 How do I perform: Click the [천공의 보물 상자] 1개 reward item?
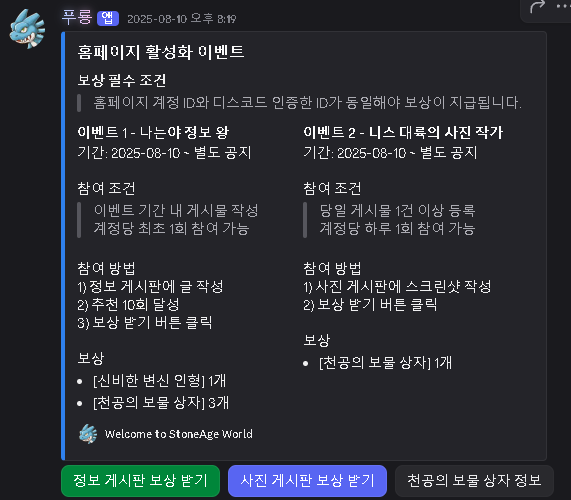point(385,363)
